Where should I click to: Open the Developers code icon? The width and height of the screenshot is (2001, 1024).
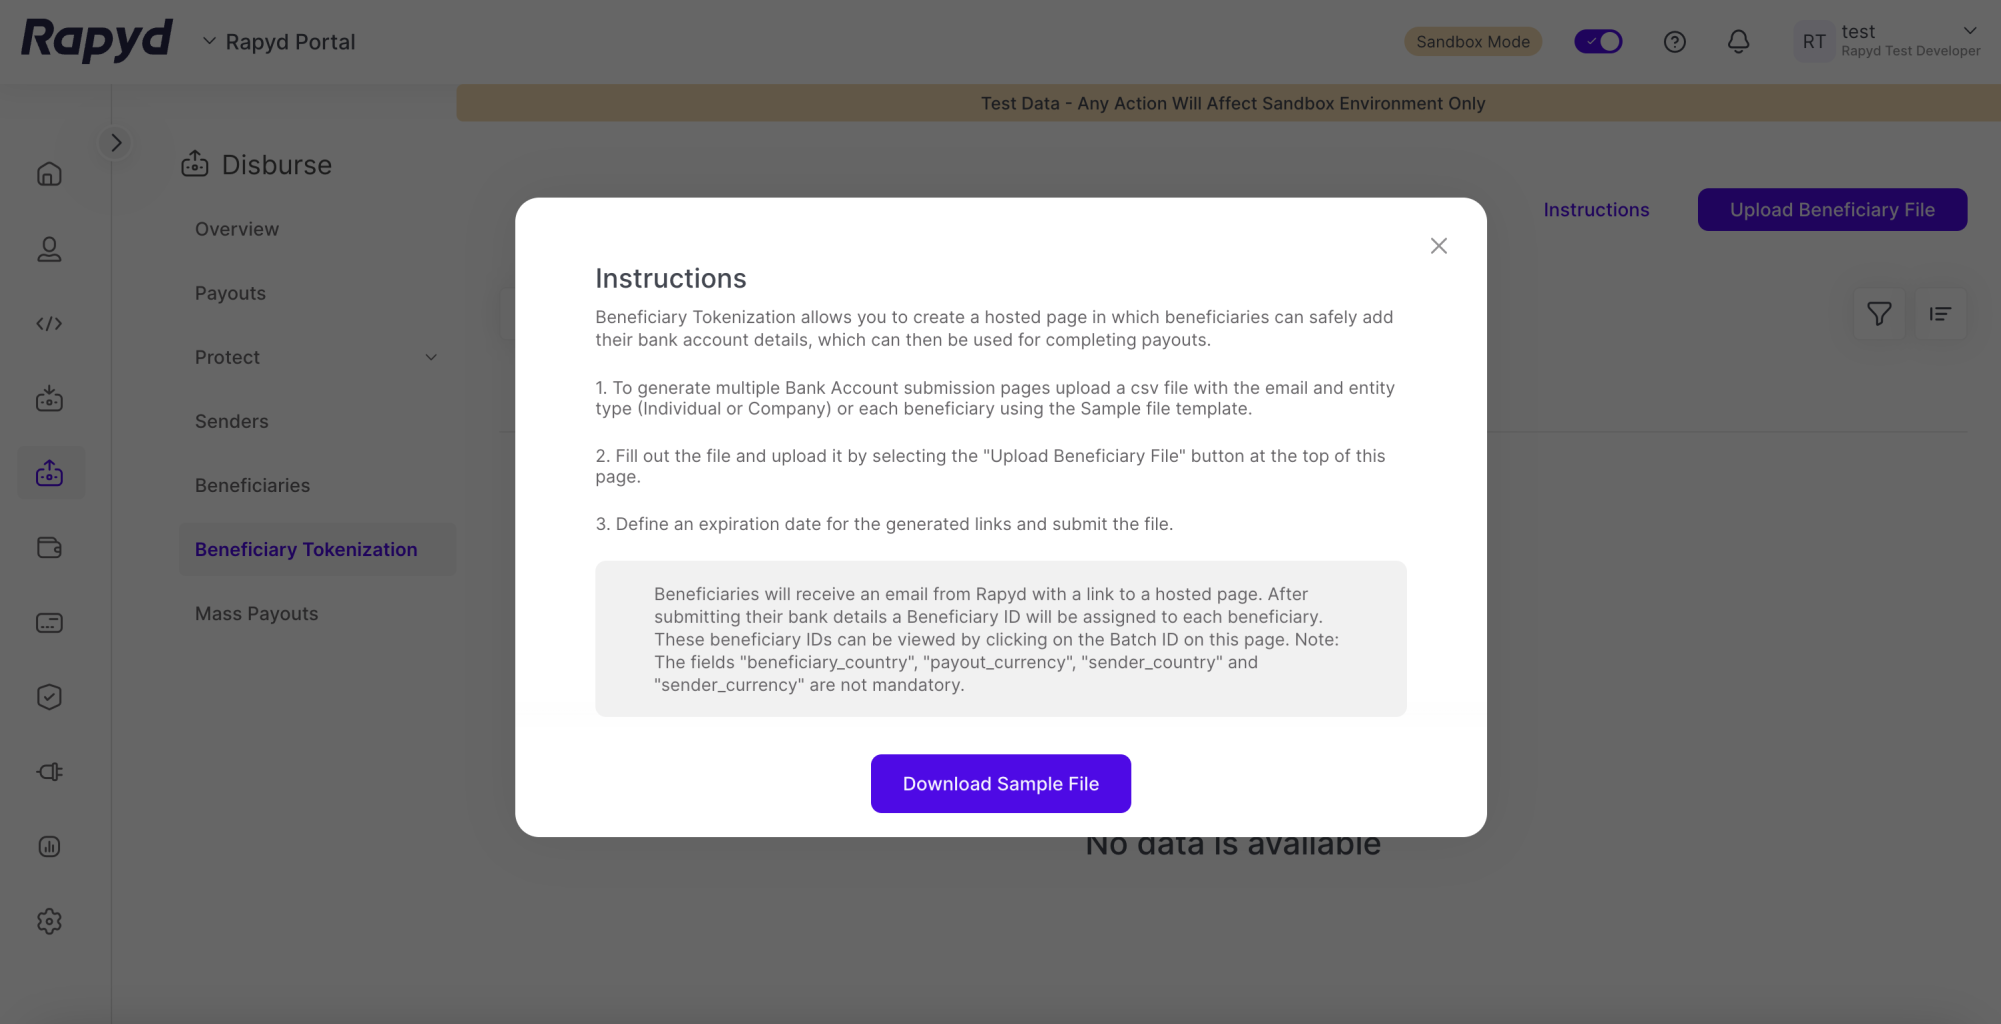tap(49, 324)
